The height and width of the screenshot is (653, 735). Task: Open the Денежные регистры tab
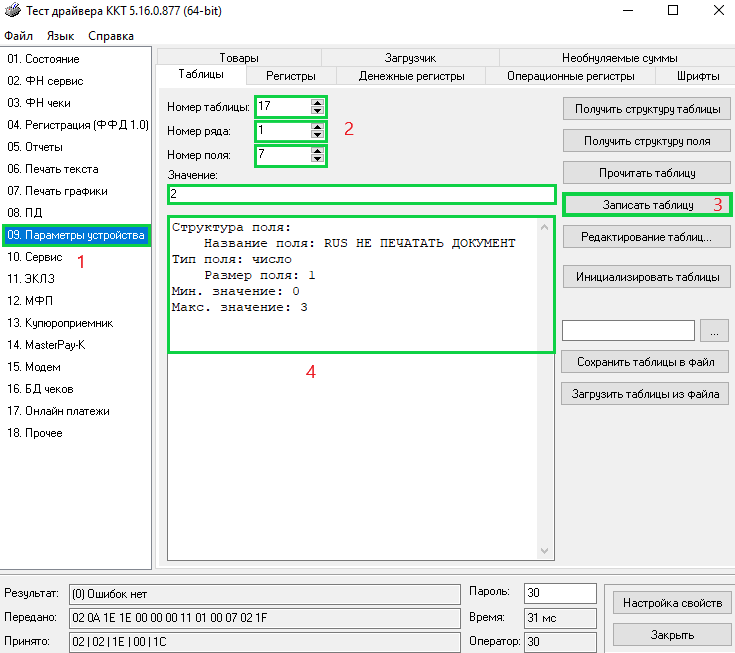[411, 76]
